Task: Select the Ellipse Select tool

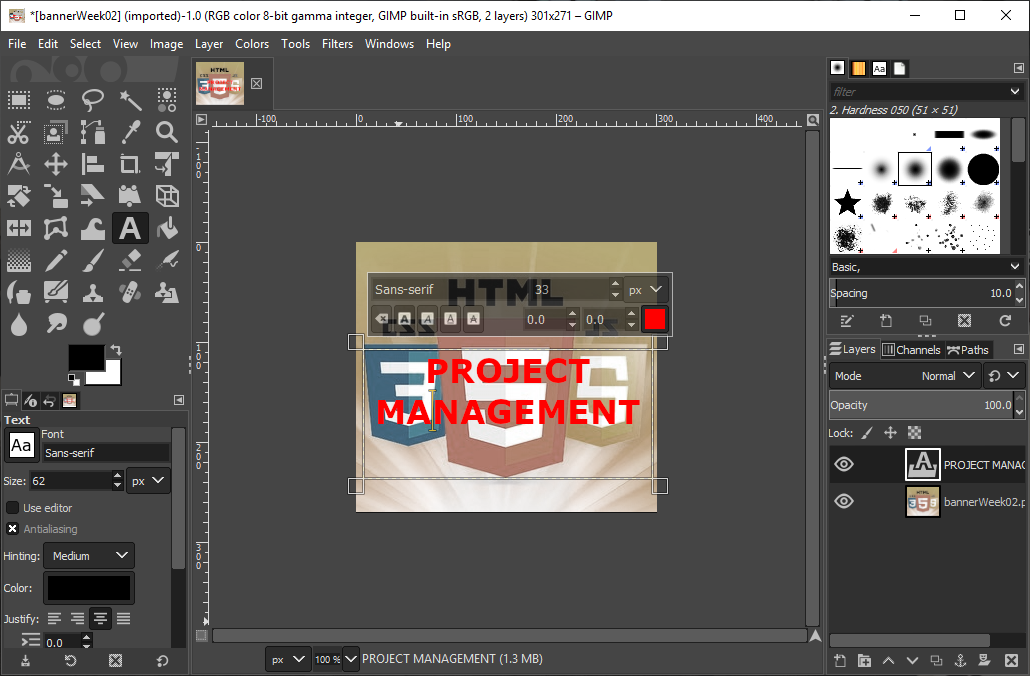Action: 56,100
